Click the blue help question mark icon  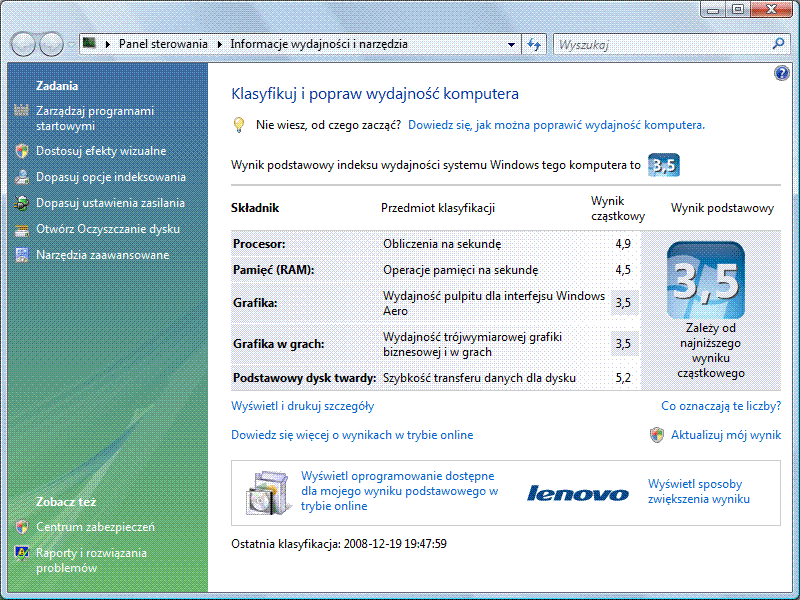click(x=781, y=73)
